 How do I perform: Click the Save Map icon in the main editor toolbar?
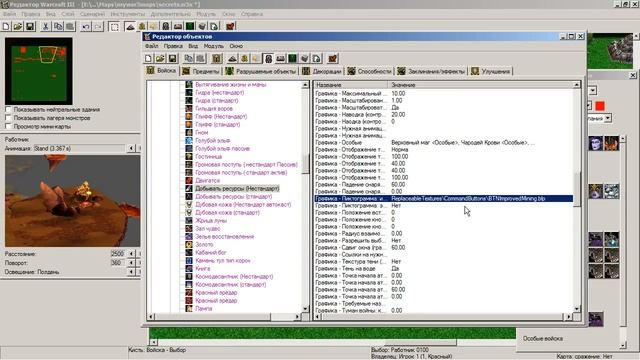click(x=30, y=27)
